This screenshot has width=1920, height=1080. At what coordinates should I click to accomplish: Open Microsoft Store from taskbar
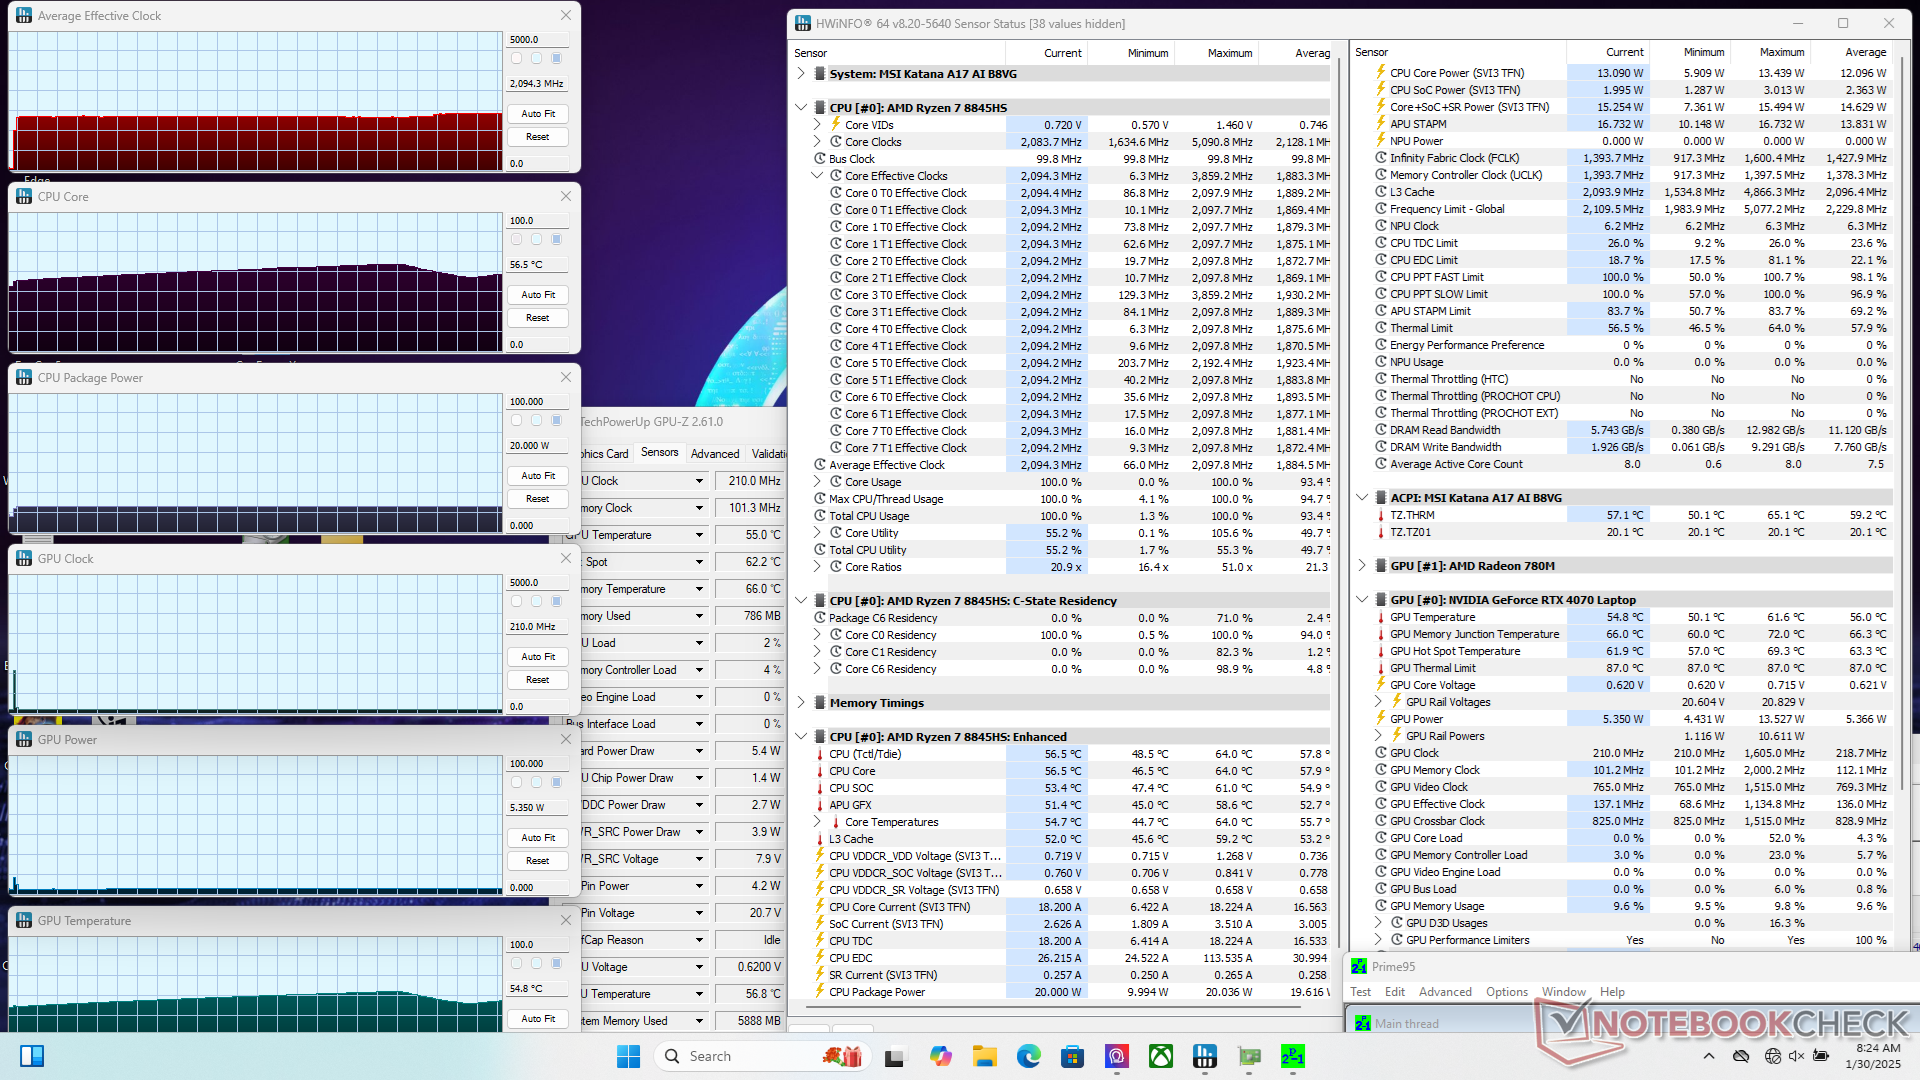pyautogui.click(x=1073, y=1056)
